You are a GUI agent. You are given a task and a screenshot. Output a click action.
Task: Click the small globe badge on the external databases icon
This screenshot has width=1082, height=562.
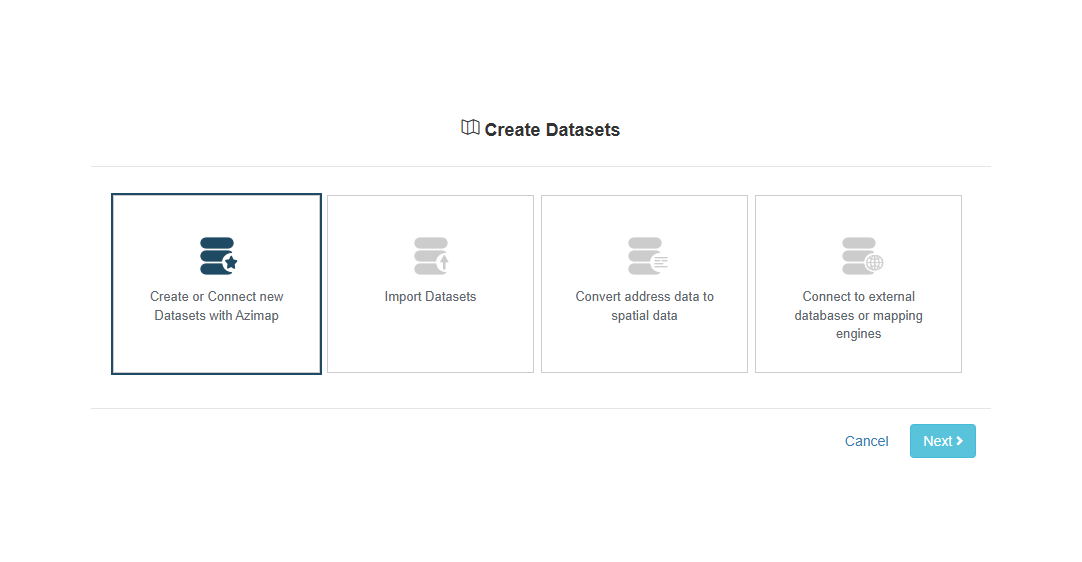874,263
